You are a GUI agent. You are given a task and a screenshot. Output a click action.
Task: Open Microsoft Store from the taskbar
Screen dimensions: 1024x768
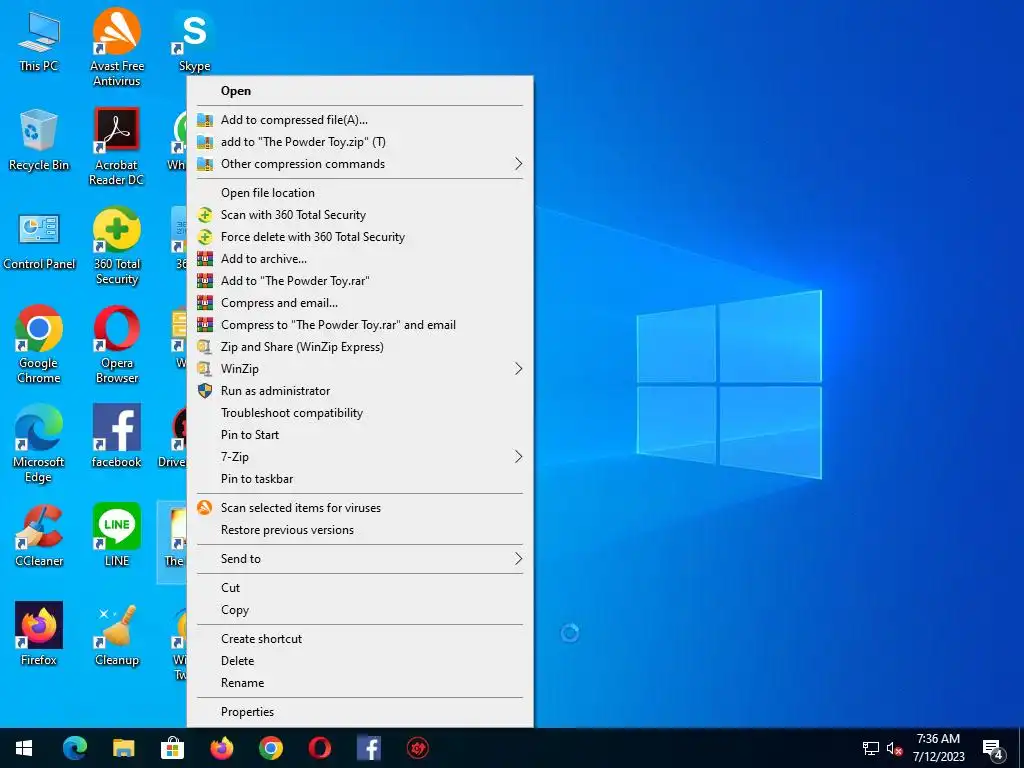point(172,748)
